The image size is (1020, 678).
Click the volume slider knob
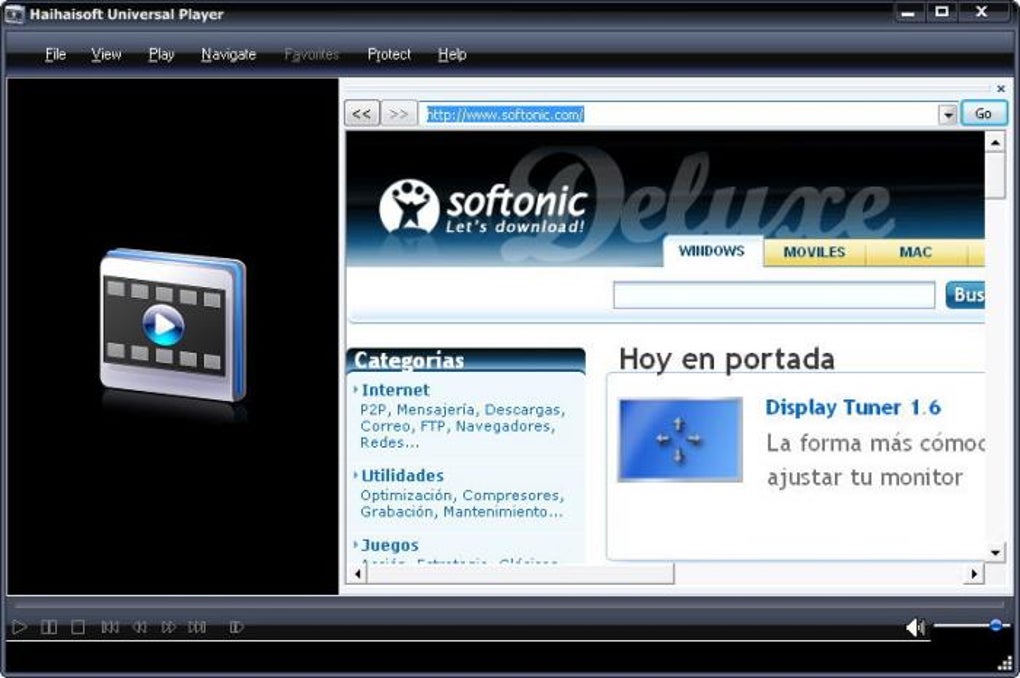click(x=996, y=625)
